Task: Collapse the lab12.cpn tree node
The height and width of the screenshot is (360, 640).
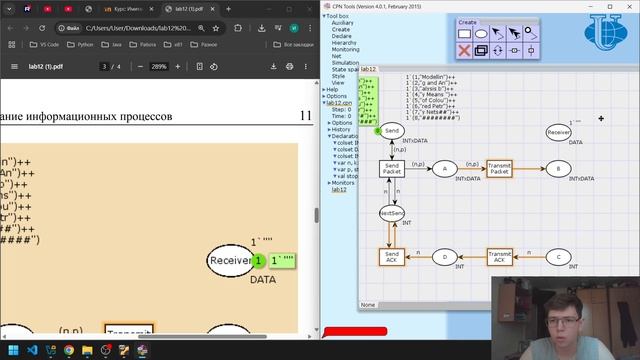Action: [324, 103]
